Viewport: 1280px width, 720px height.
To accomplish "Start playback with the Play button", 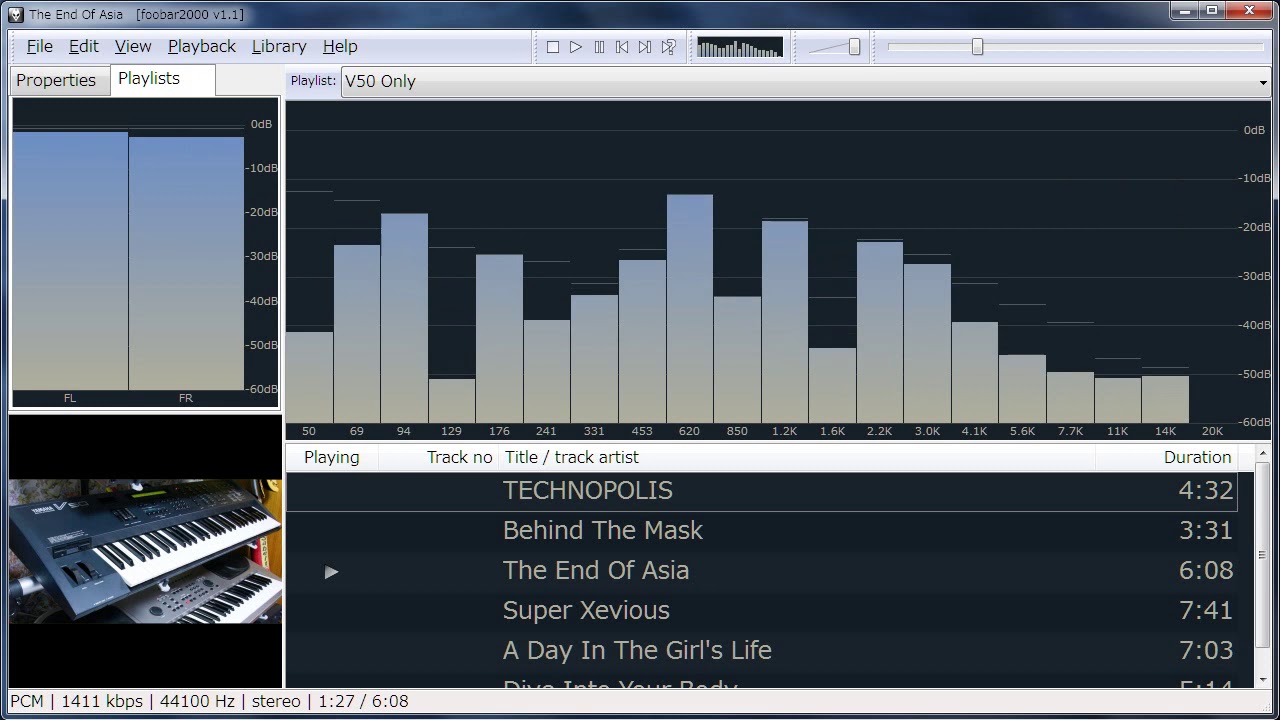I will tap(576, 47).
